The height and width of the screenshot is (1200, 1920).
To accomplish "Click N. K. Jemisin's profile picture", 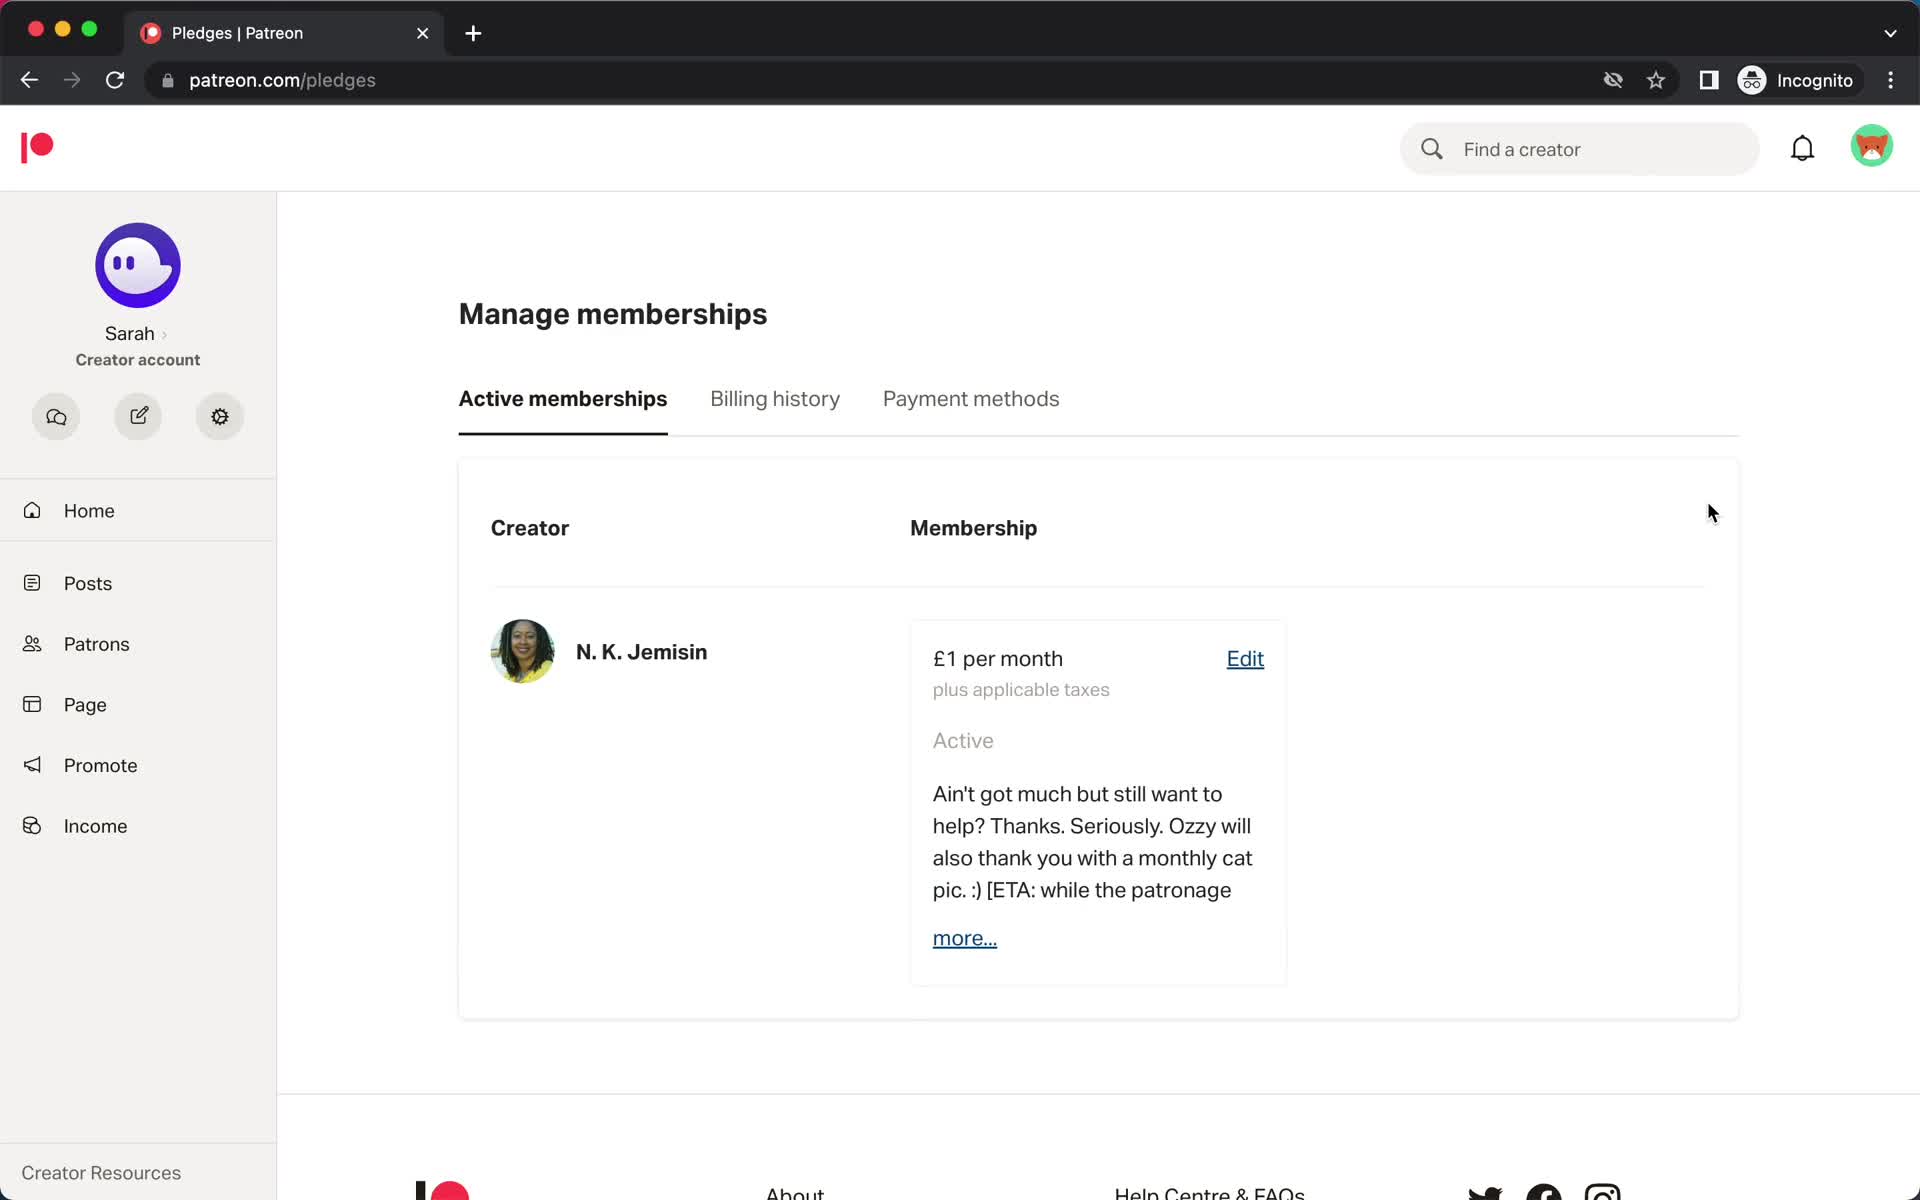I will (x=522, y=651).
